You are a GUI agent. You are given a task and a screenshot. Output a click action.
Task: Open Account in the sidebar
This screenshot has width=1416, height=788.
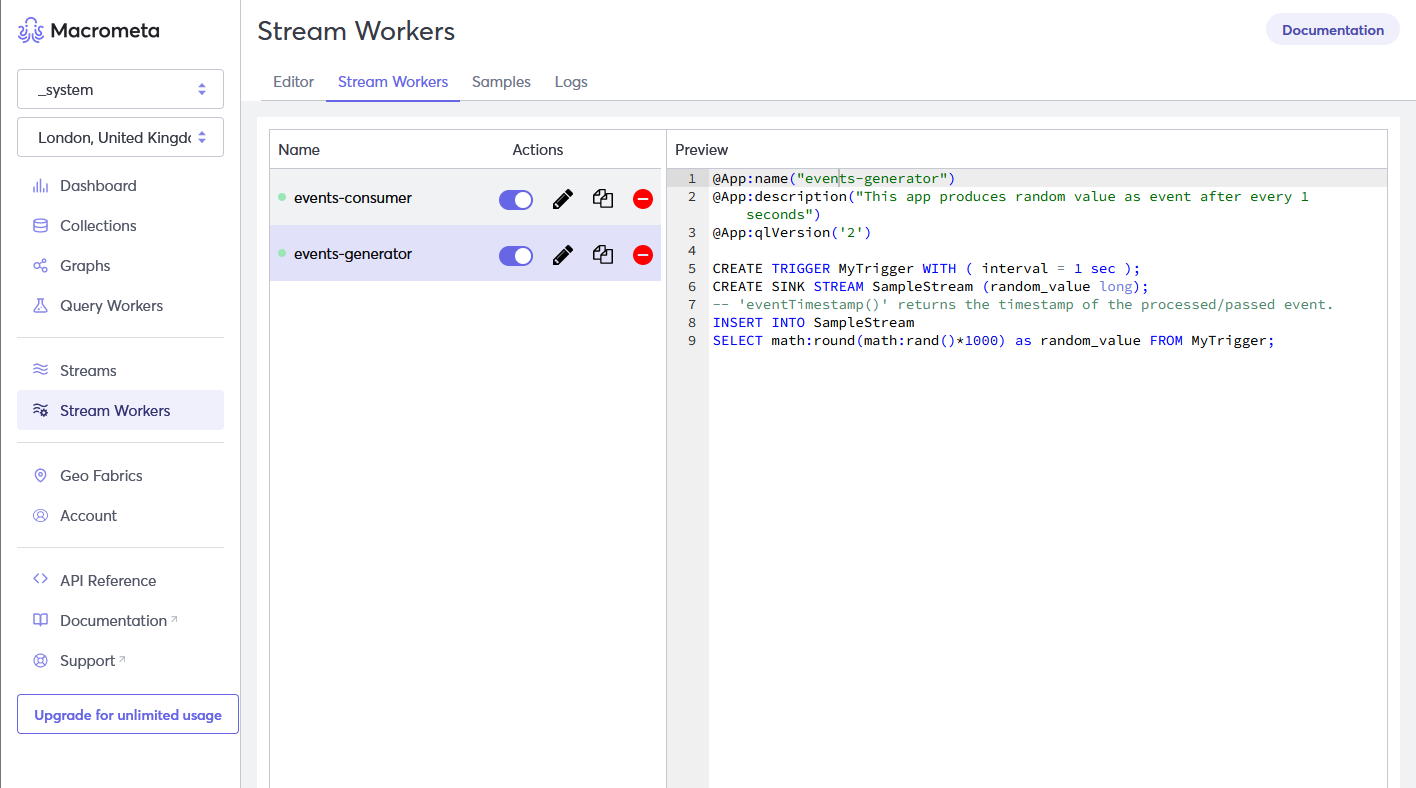click(x=120, y=516)
